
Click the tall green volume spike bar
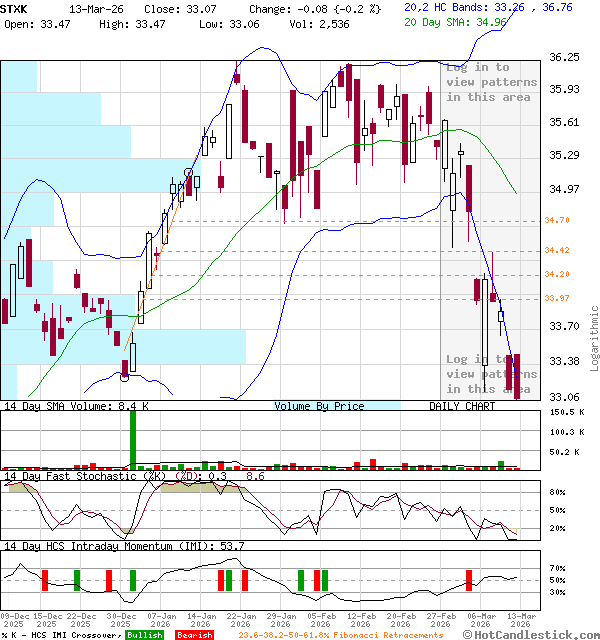pyautogui.click(x=132, y=438)
